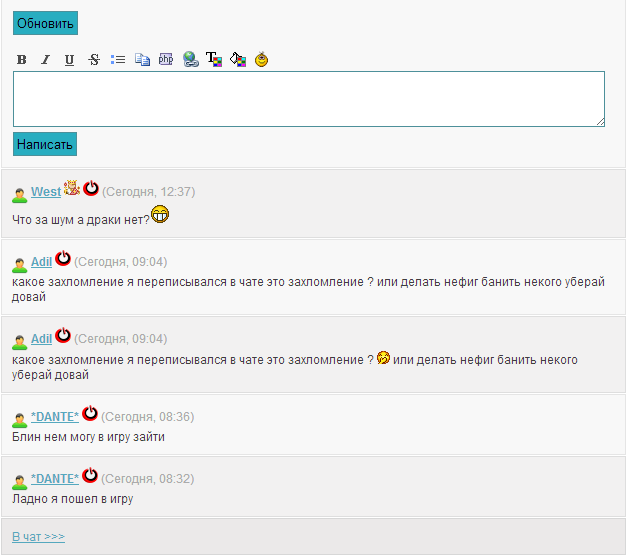Screen dimensions: 628x556
Task: Focus the chat message text area
Action: pyautogui.click(x=308, y=98)
